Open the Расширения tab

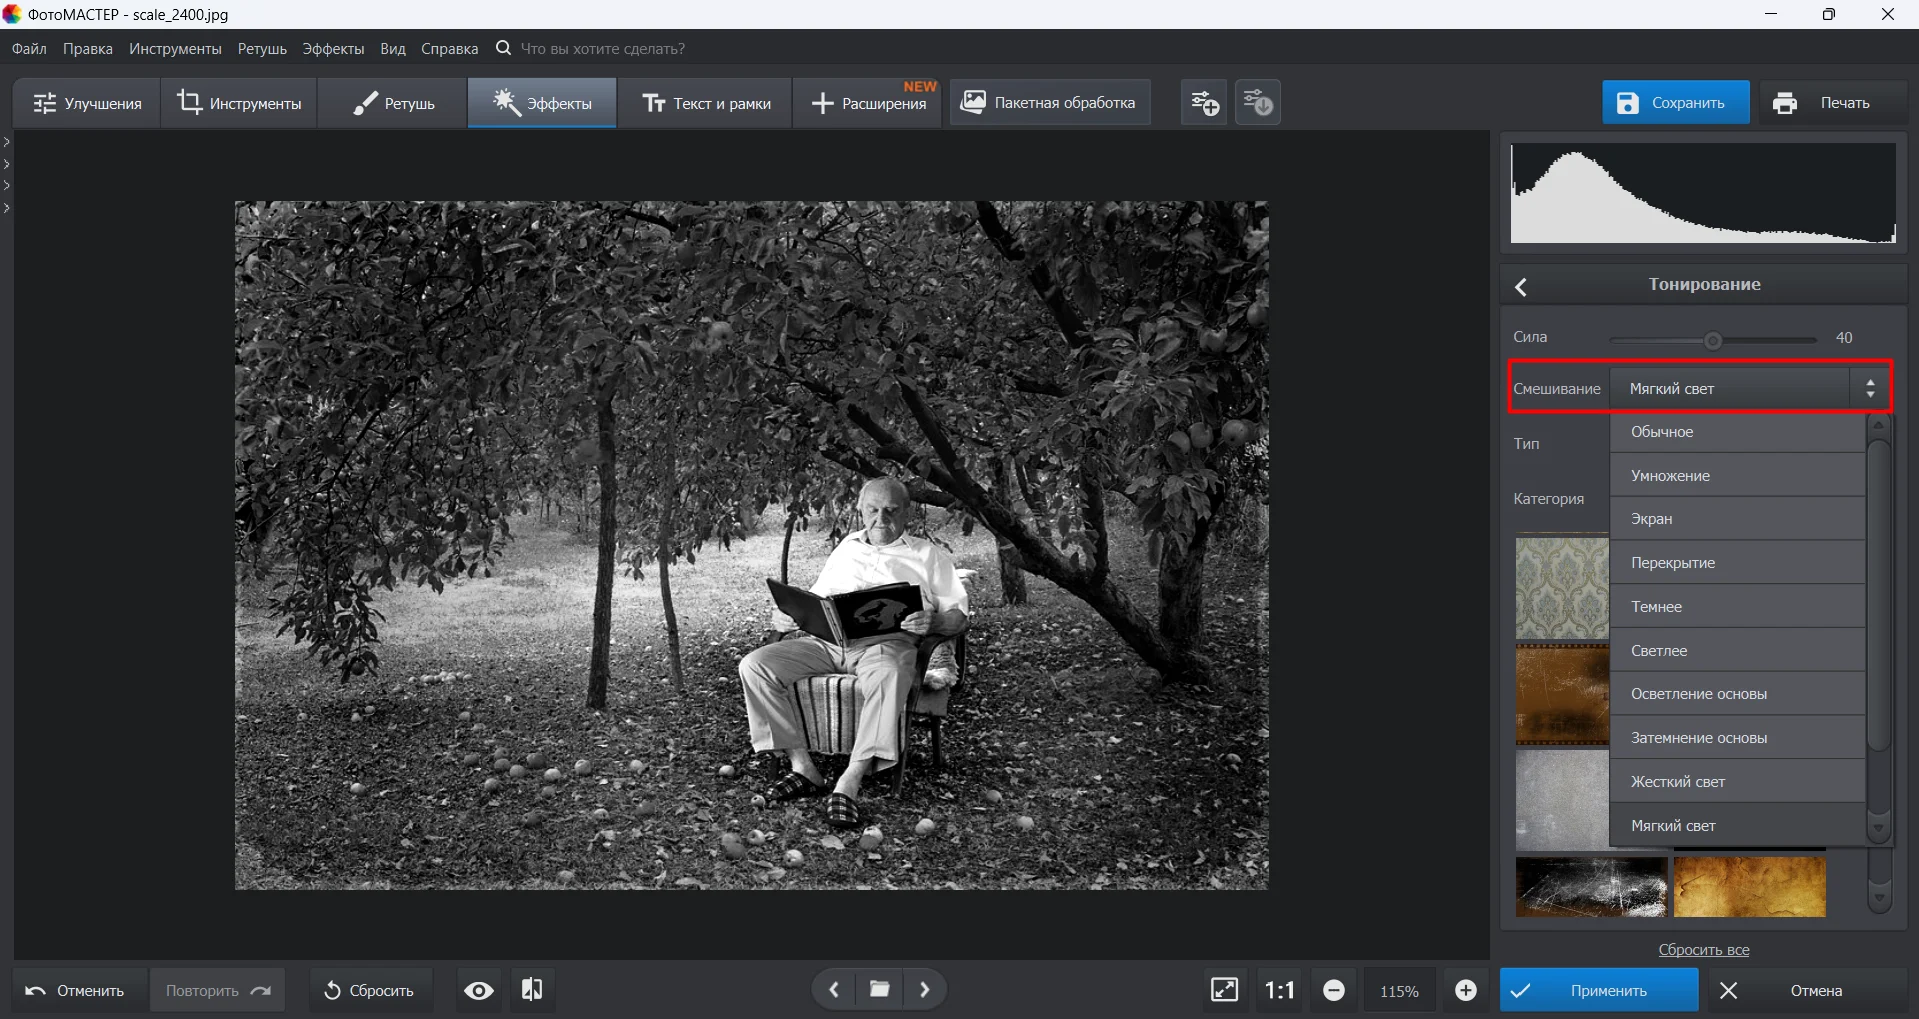click(x=868, y=103)
